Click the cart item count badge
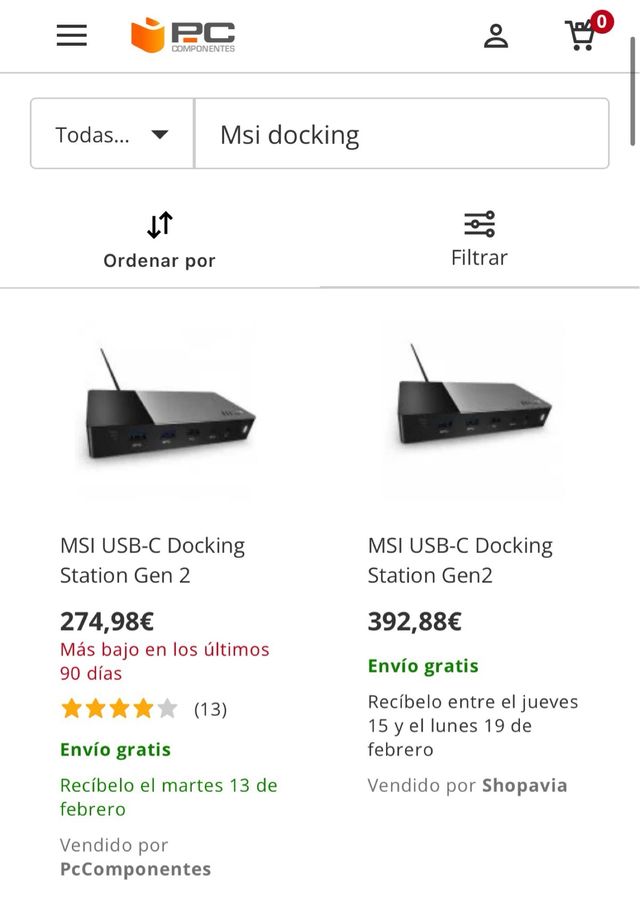 point(602,22)
